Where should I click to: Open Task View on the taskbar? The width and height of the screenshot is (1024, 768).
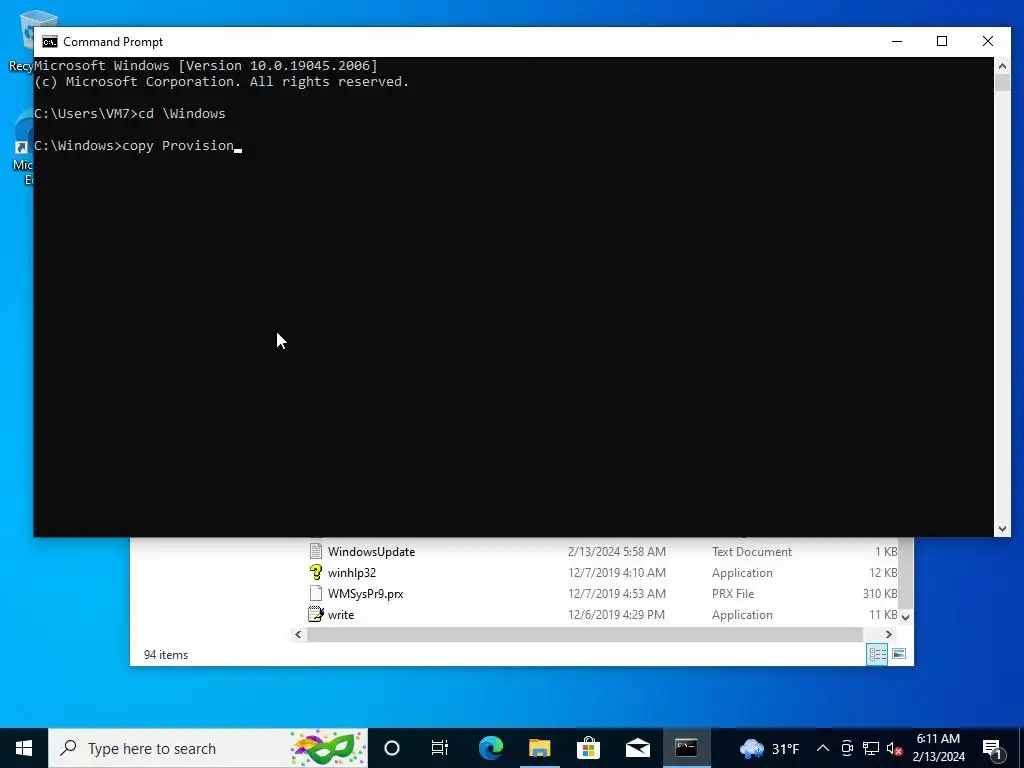click(x=440, y=748)
